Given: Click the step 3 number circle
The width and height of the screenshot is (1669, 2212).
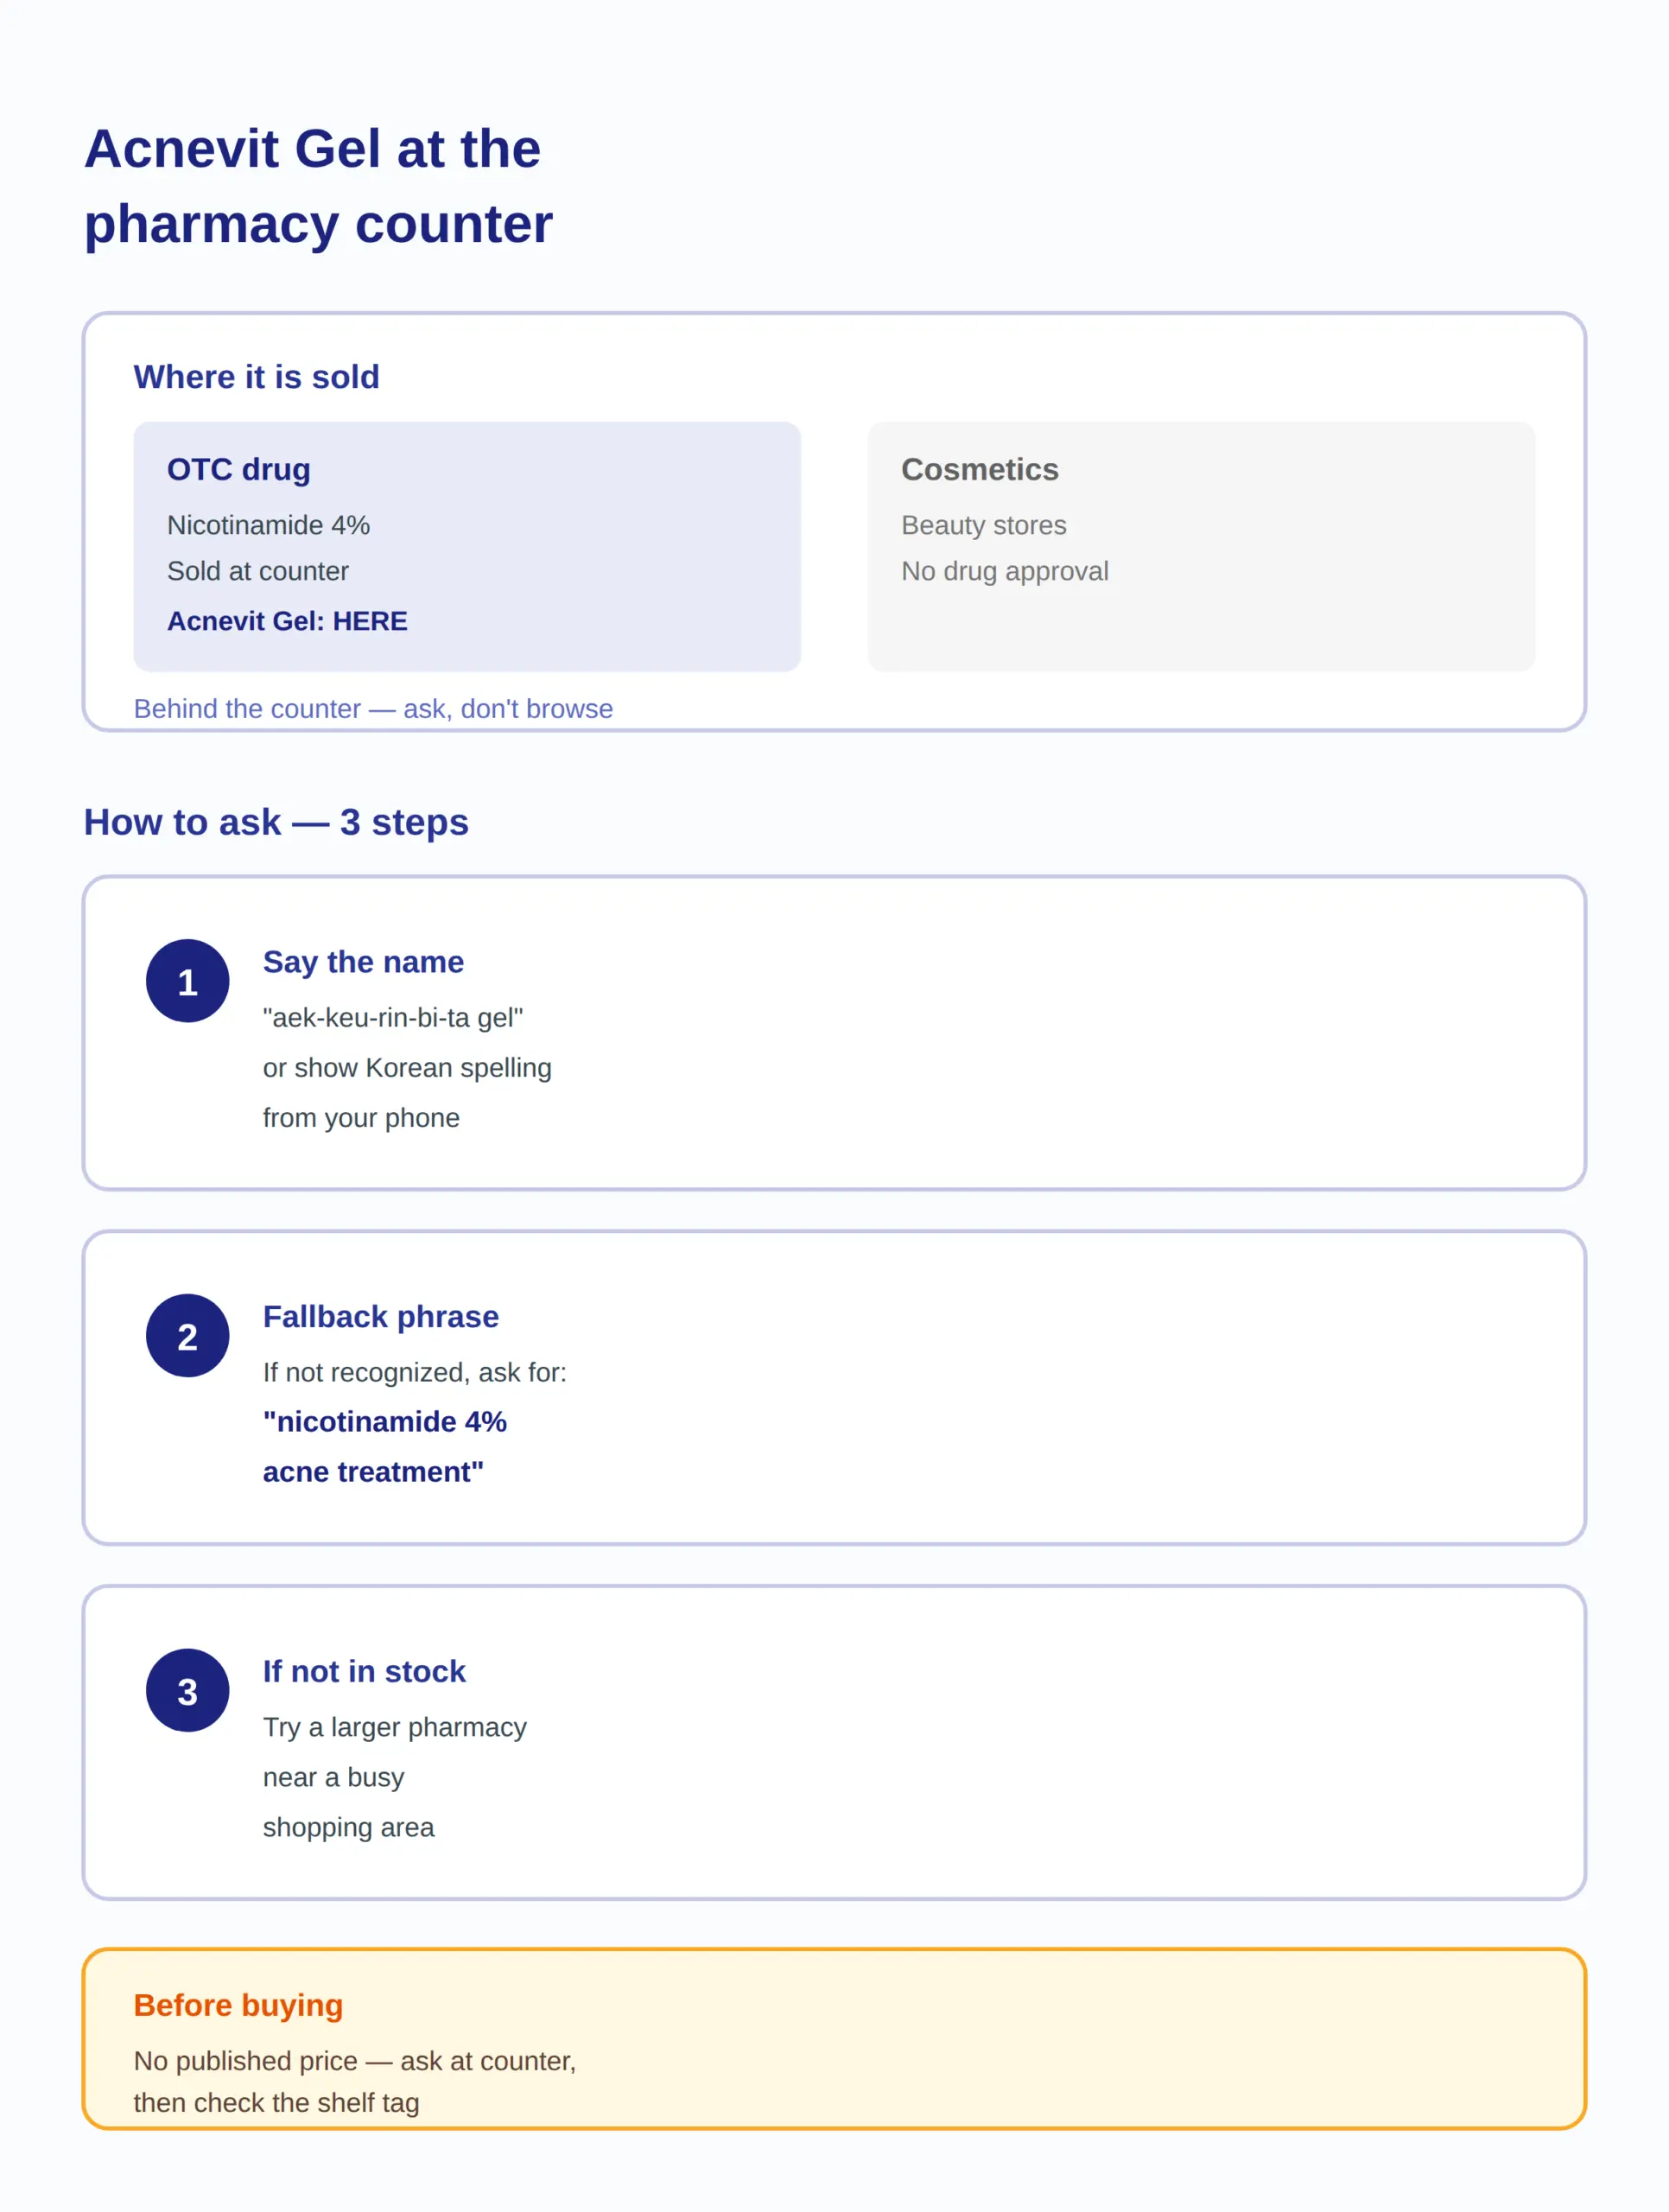Looking at the screenshot, I should pos(187,1691).
